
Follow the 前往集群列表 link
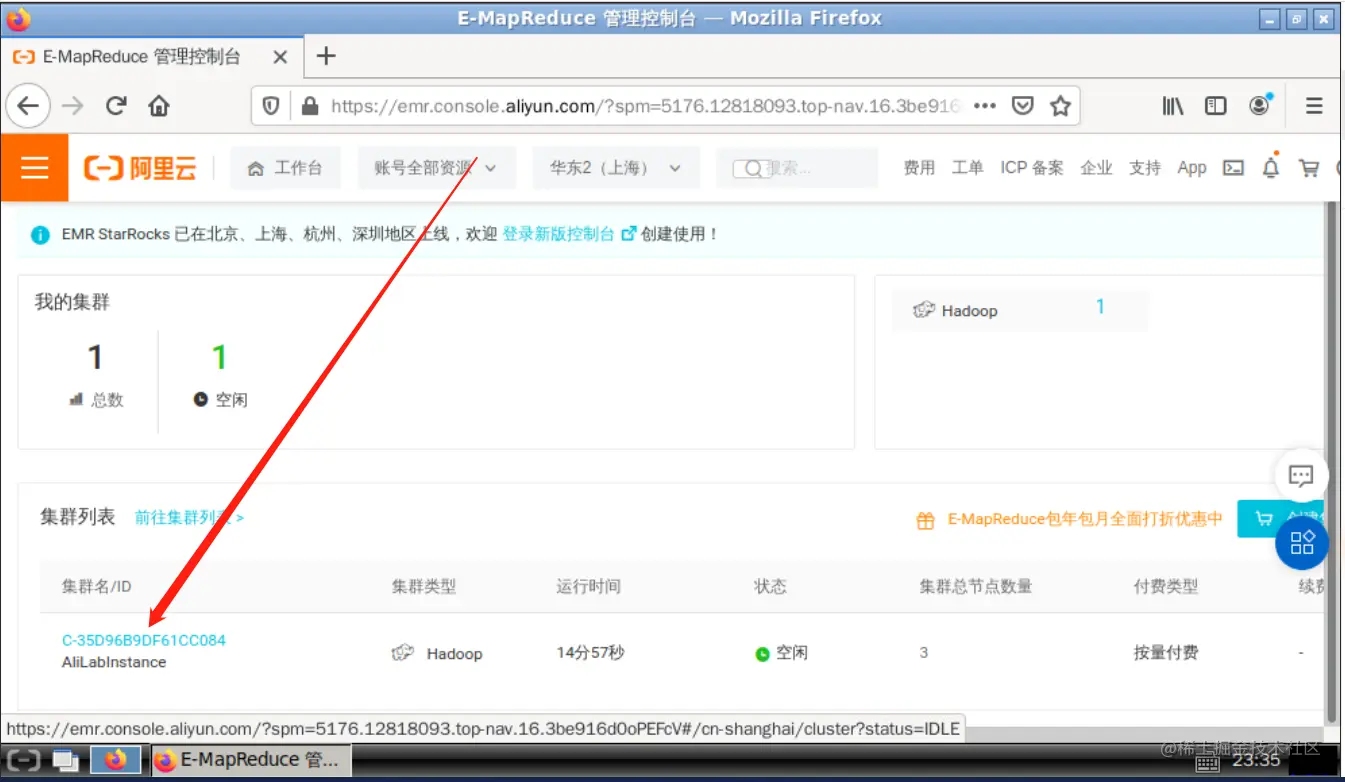[189, 518]
